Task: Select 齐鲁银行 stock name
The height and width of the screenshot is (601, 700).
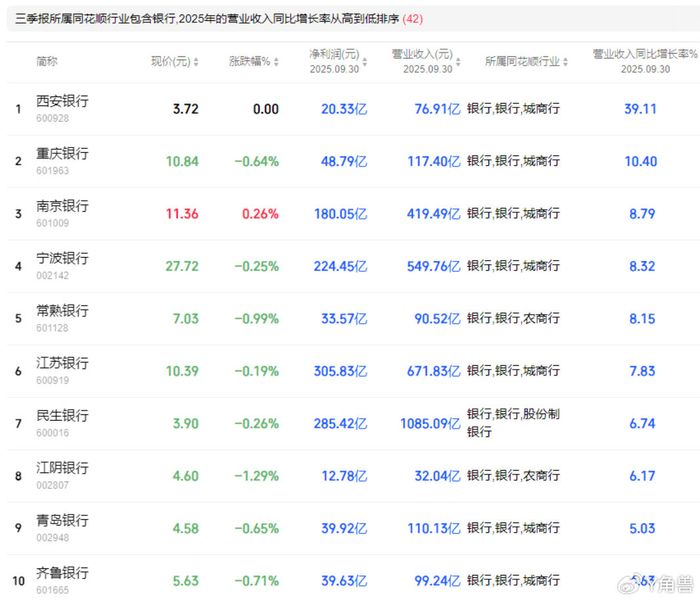Action: point(62,573)
